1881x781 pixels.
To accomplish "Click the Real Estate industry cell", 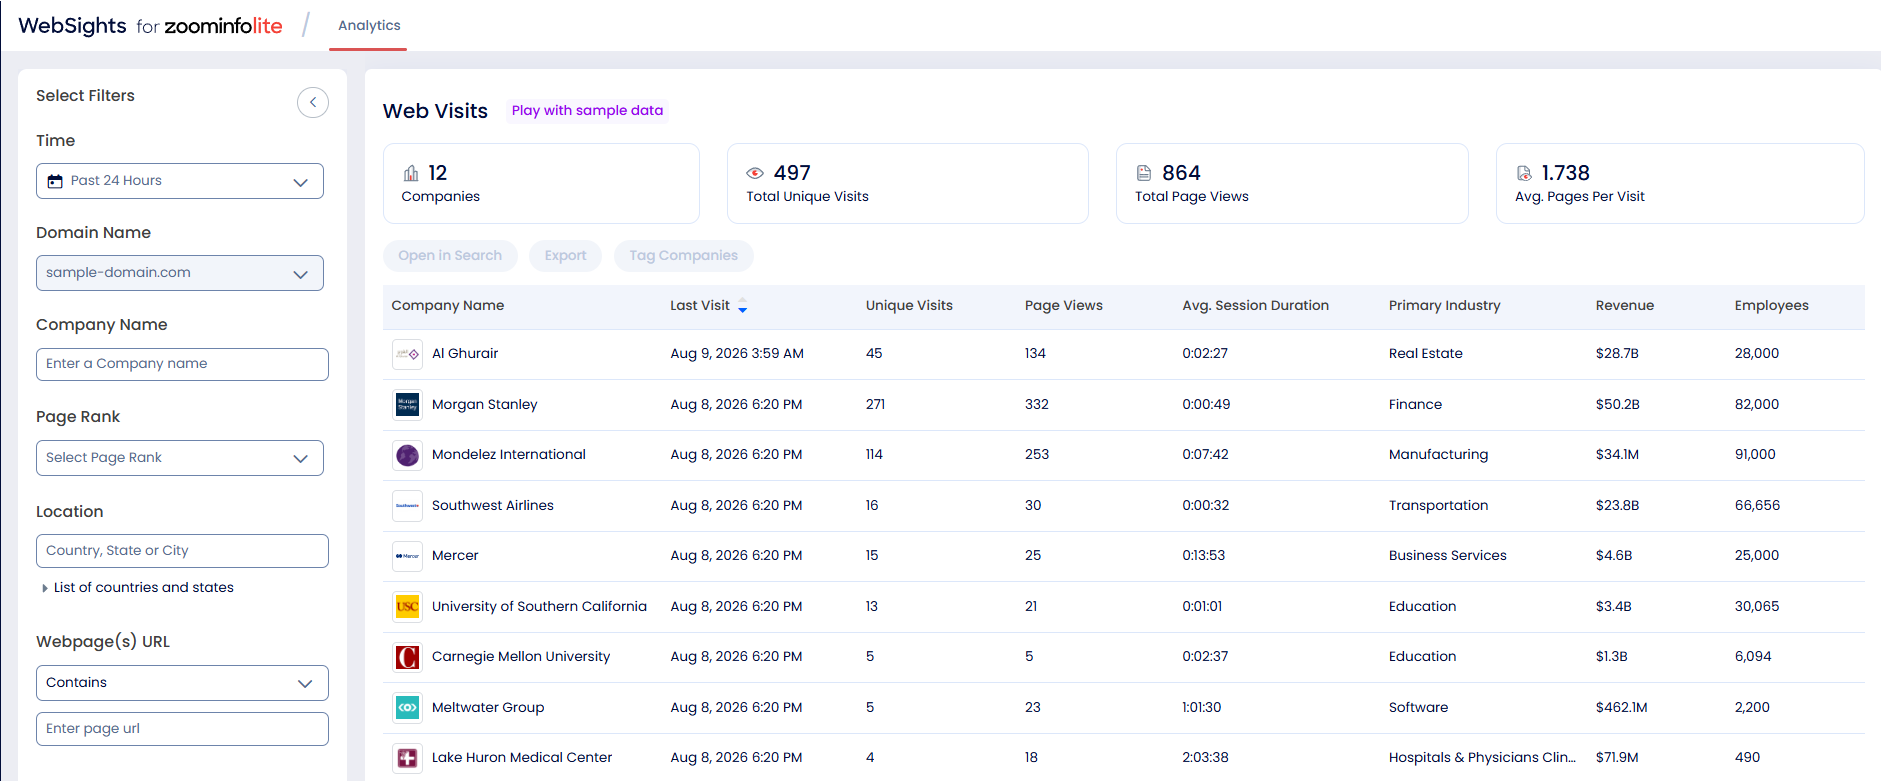I will [1425, 354].
